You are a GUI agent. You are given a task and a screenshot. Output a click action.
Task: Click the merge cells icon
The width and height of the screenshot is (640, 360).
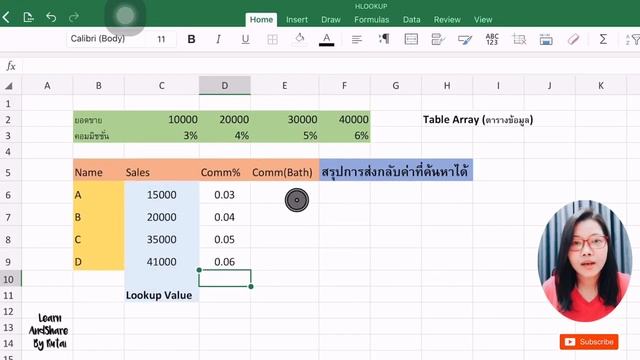click(411, 39)
